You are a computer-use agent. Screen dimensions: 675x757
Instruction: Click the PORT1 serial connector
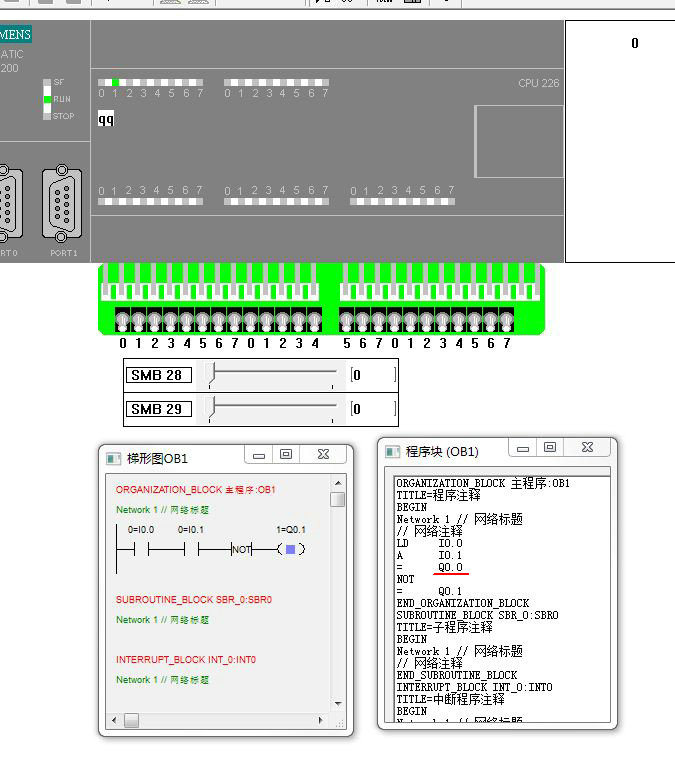(x=62, y=204)
